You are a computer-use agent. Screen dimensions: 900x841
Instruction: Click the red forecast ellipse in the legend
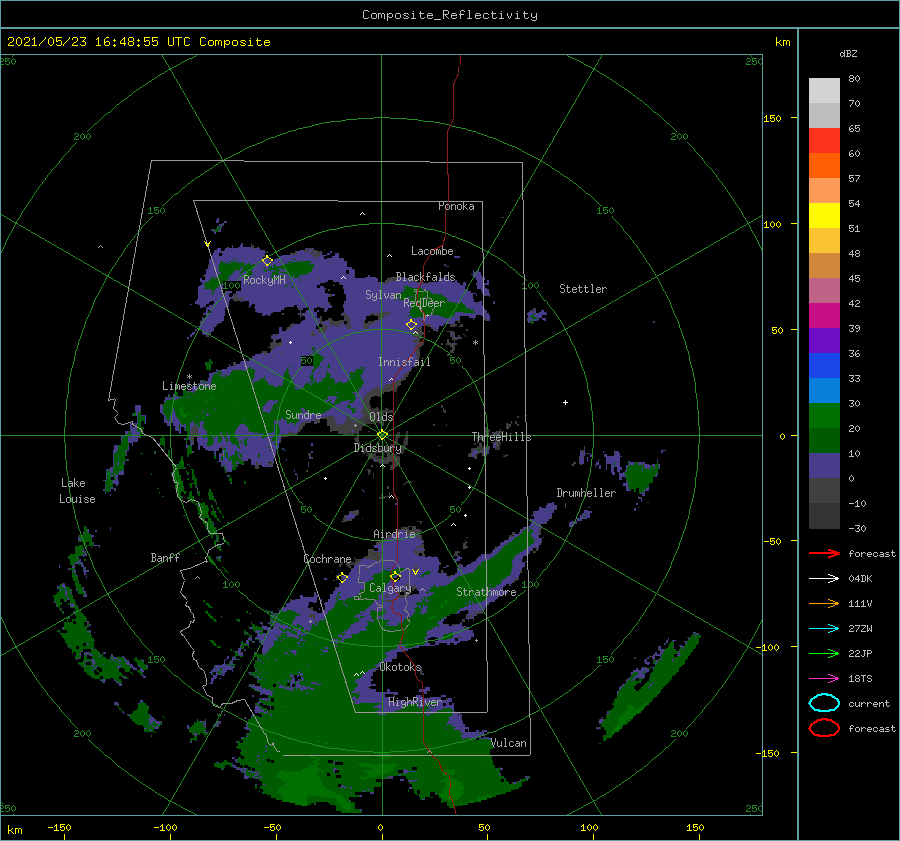pos(824,728)
